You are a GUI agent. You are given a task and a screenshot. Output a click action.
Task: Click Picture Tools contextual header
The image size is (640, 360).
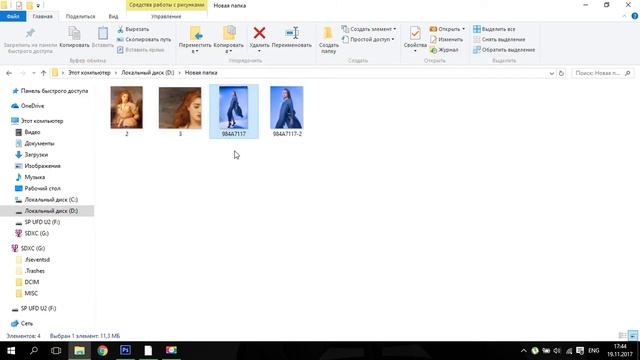tap(167, 5)
